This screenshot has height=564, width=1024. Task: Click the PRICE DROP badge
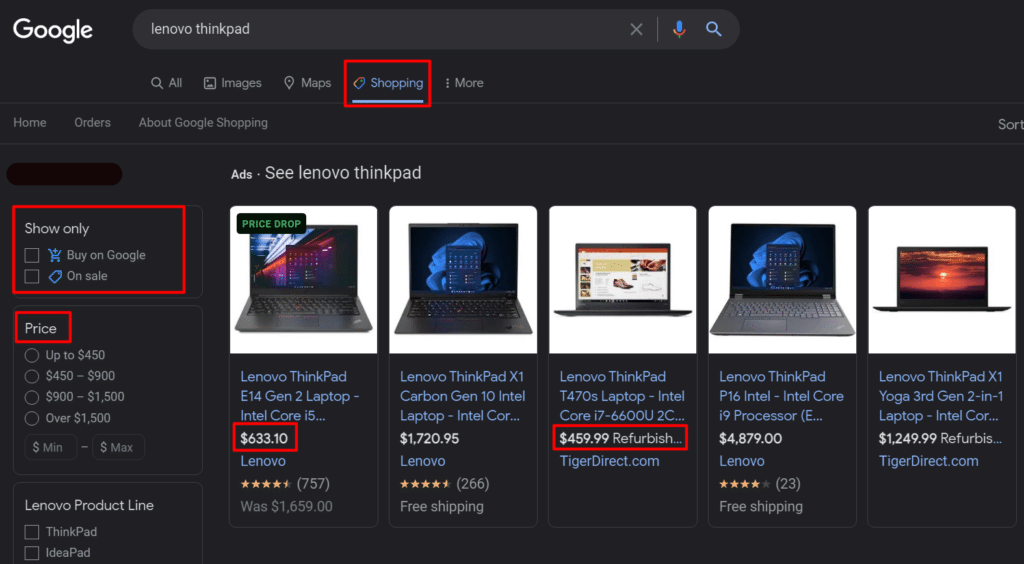(x=271, y=224)
